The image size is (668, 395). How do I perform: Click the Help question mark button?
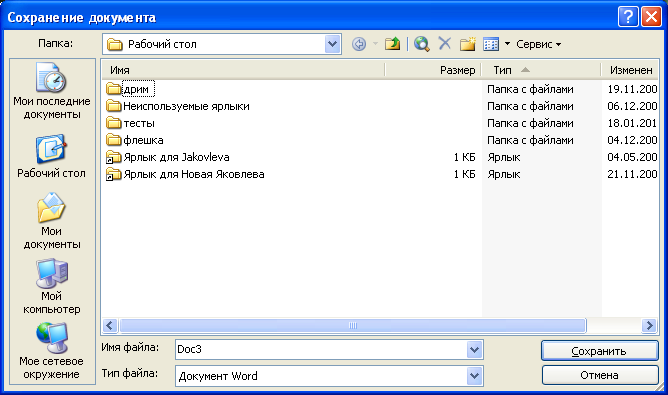[x=628, y=17]
